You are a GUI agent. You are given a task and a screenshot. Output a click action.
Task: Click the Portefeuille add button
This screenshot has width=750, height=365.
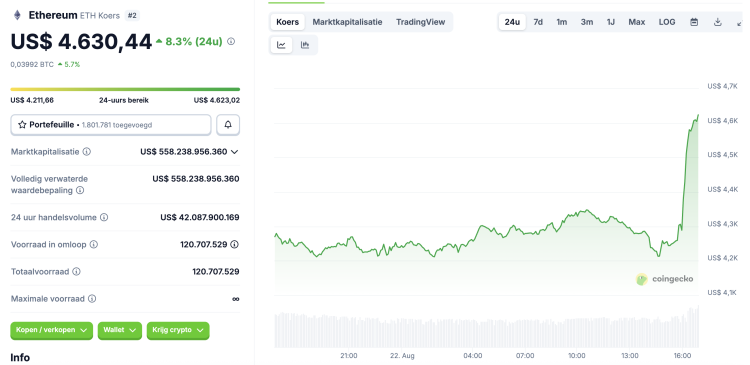(x=110, y=125)
